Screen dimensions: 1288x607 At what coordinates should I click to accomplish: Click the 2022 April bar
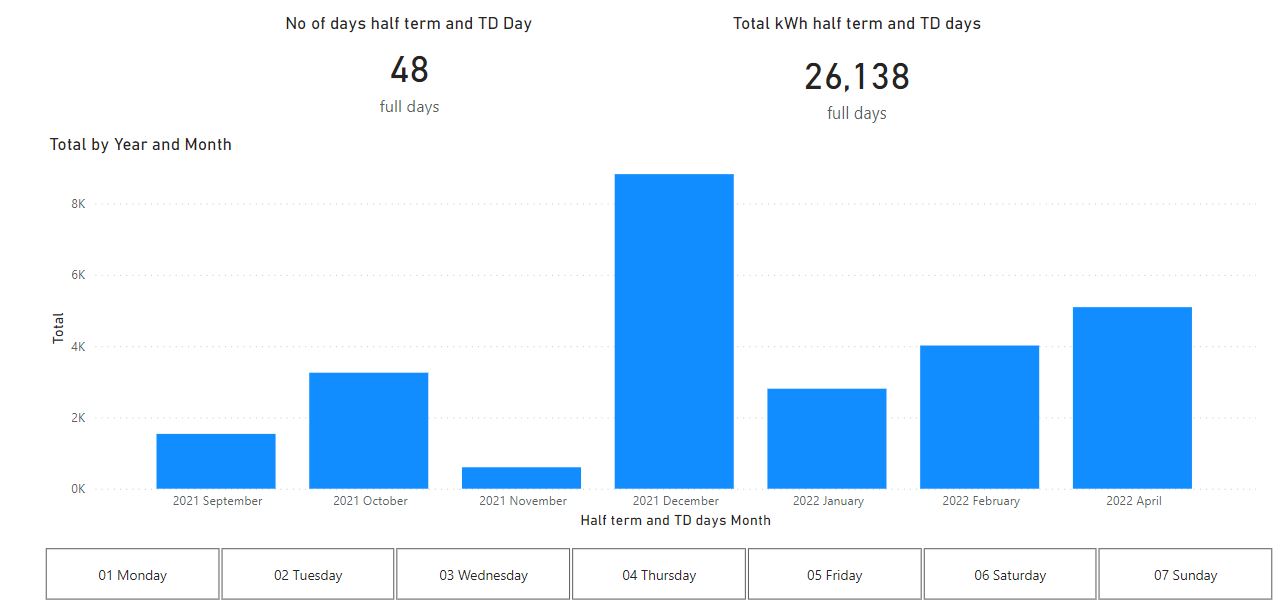pos(1132,398)
